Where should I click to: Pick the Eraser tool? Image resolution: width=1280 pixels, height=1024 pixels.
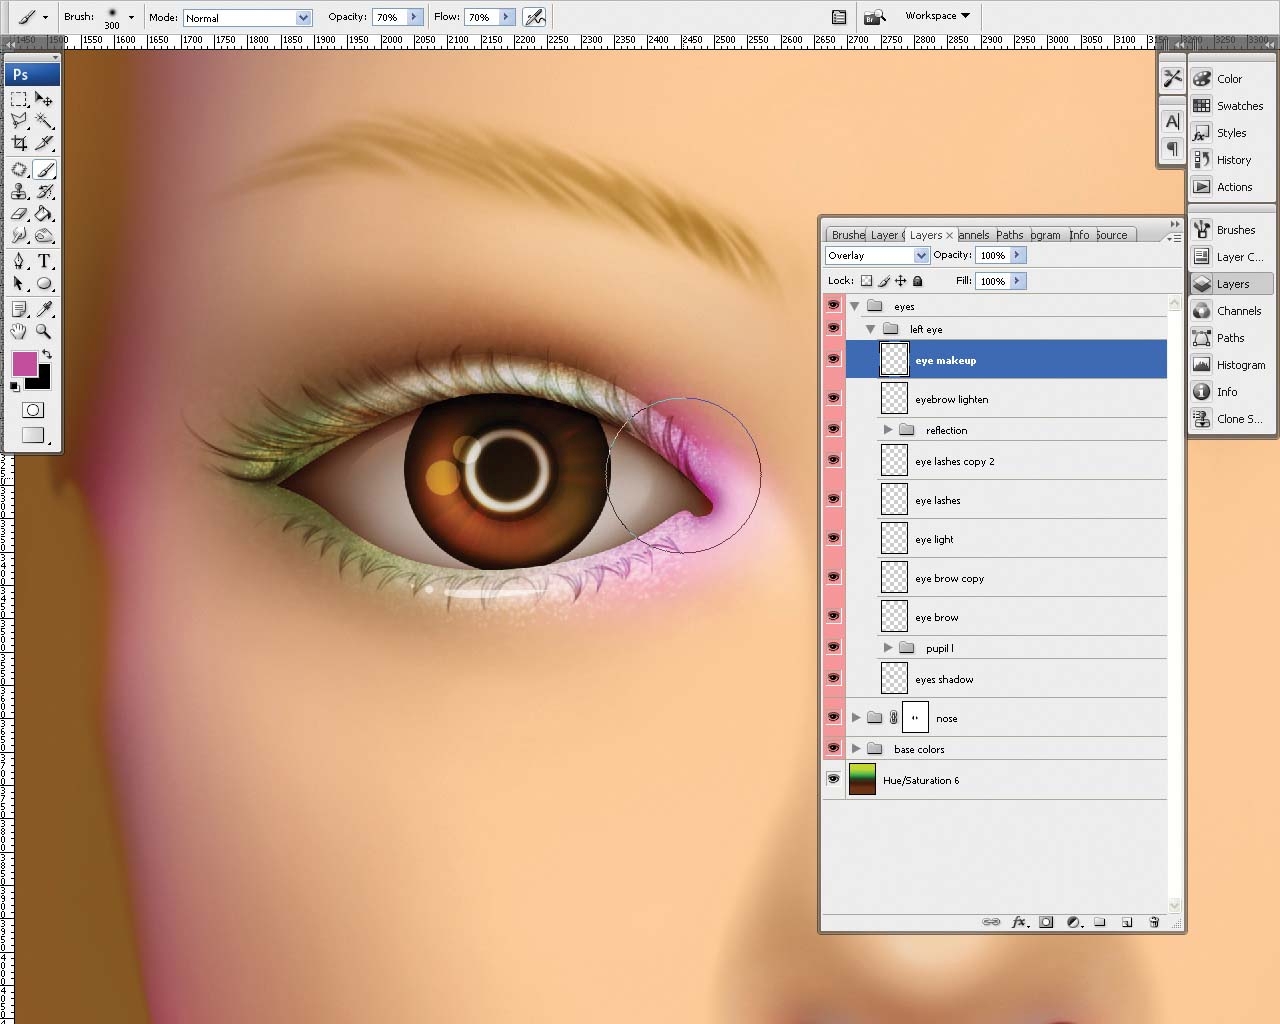tap(19, 214)
